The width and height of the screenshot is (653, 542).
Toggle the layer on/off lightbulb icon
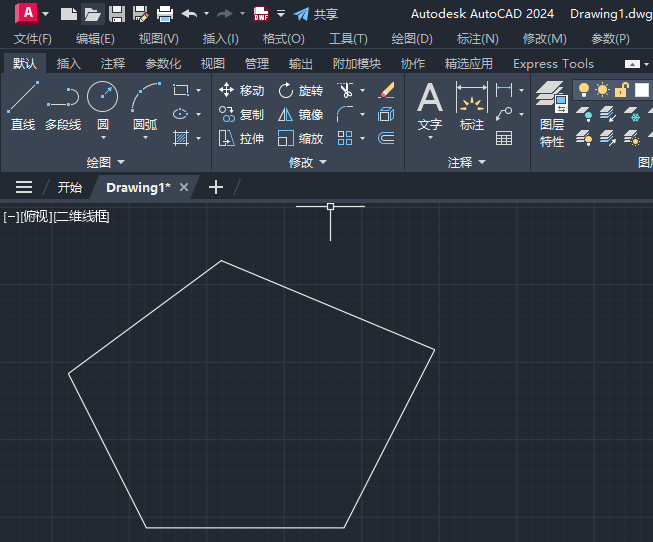(x=583, y=90)
